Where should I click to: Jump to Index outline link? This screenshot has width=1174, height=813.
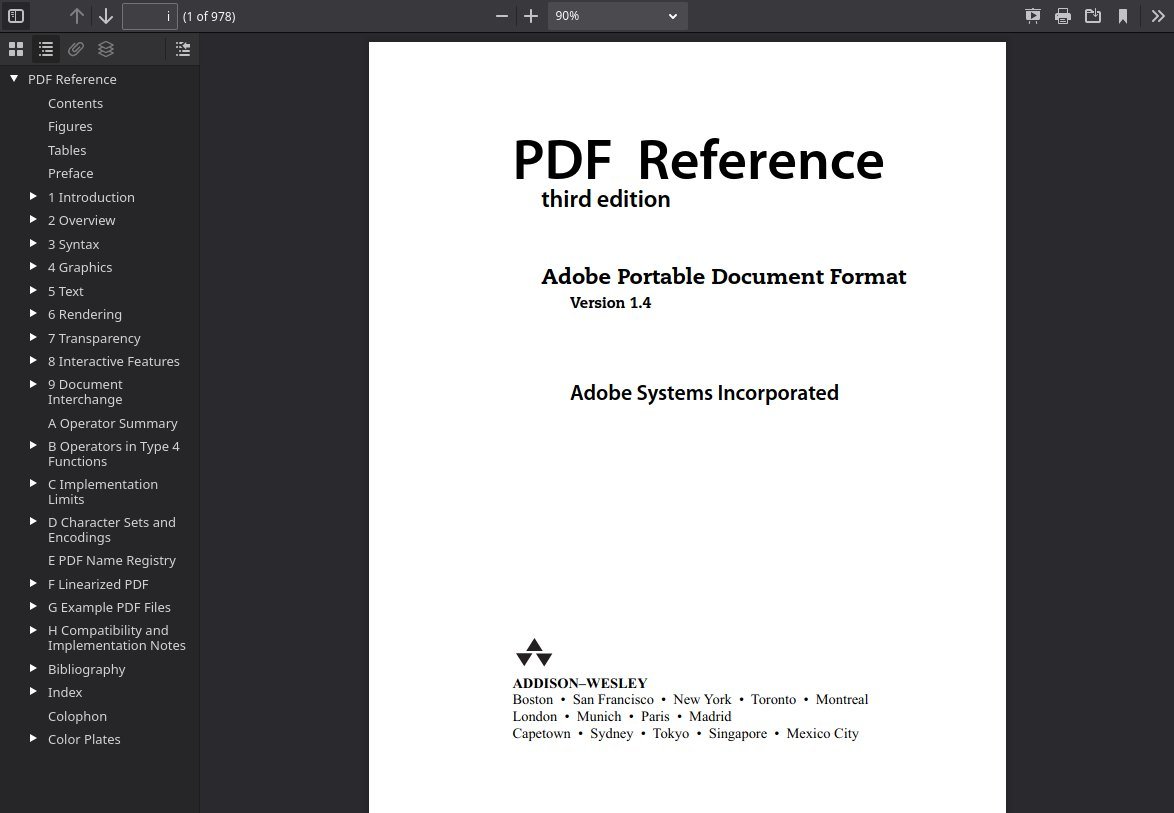tap(65, 693)
